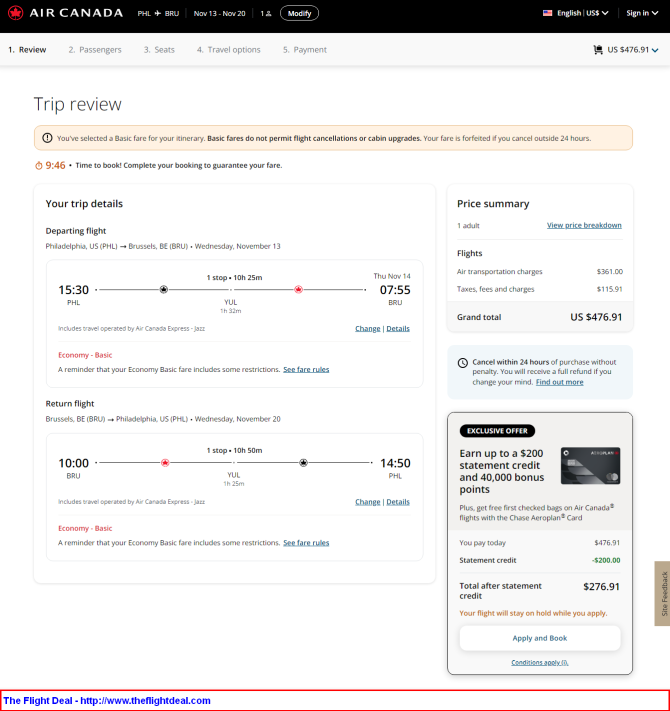Image resolution: width=670 pixels, height=711 pixels.
Task: Click Change for the return flight
Action: click(368, 502)
